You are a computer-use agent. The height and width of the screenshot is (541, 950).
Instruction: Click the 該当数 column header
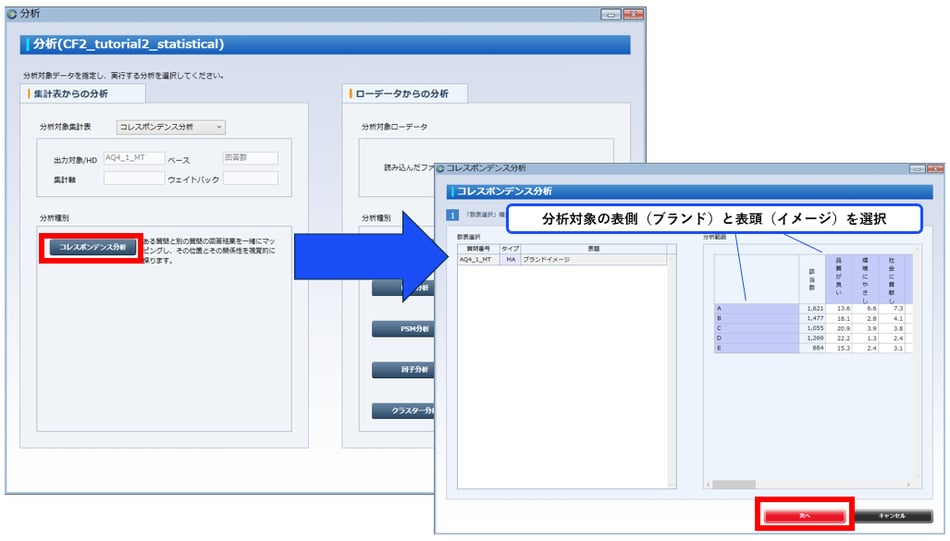click(x=812, y=279)
